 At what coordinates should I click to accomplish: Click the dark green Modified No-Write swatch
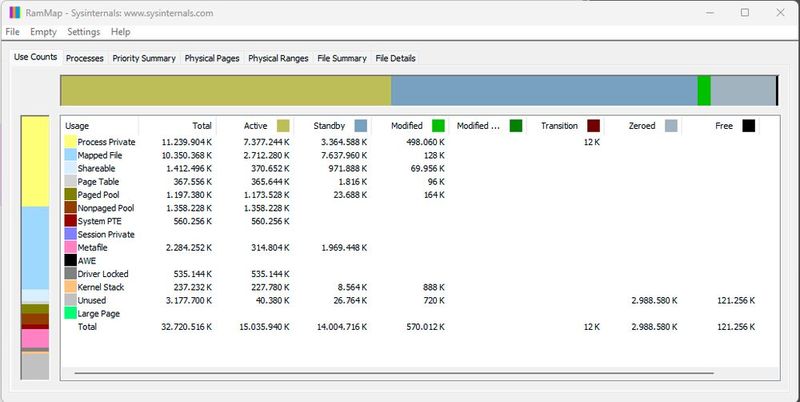[516, 125]
